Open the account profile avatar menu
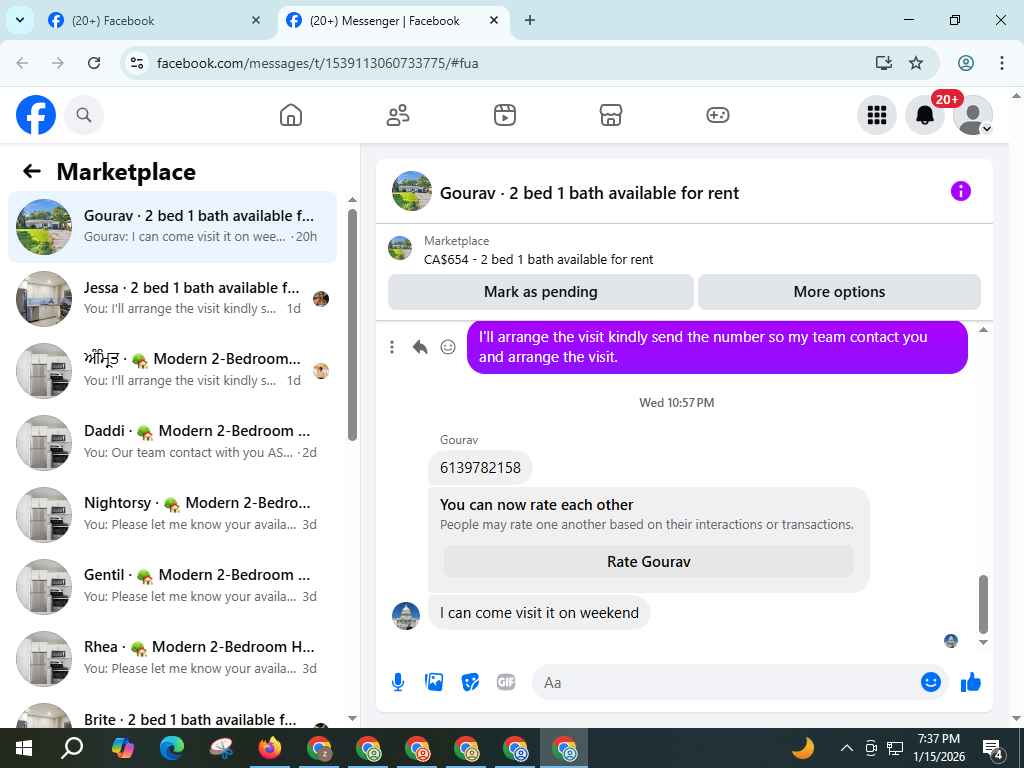The height and width of the screenshot is (768, 1024). tap(973, 115)
